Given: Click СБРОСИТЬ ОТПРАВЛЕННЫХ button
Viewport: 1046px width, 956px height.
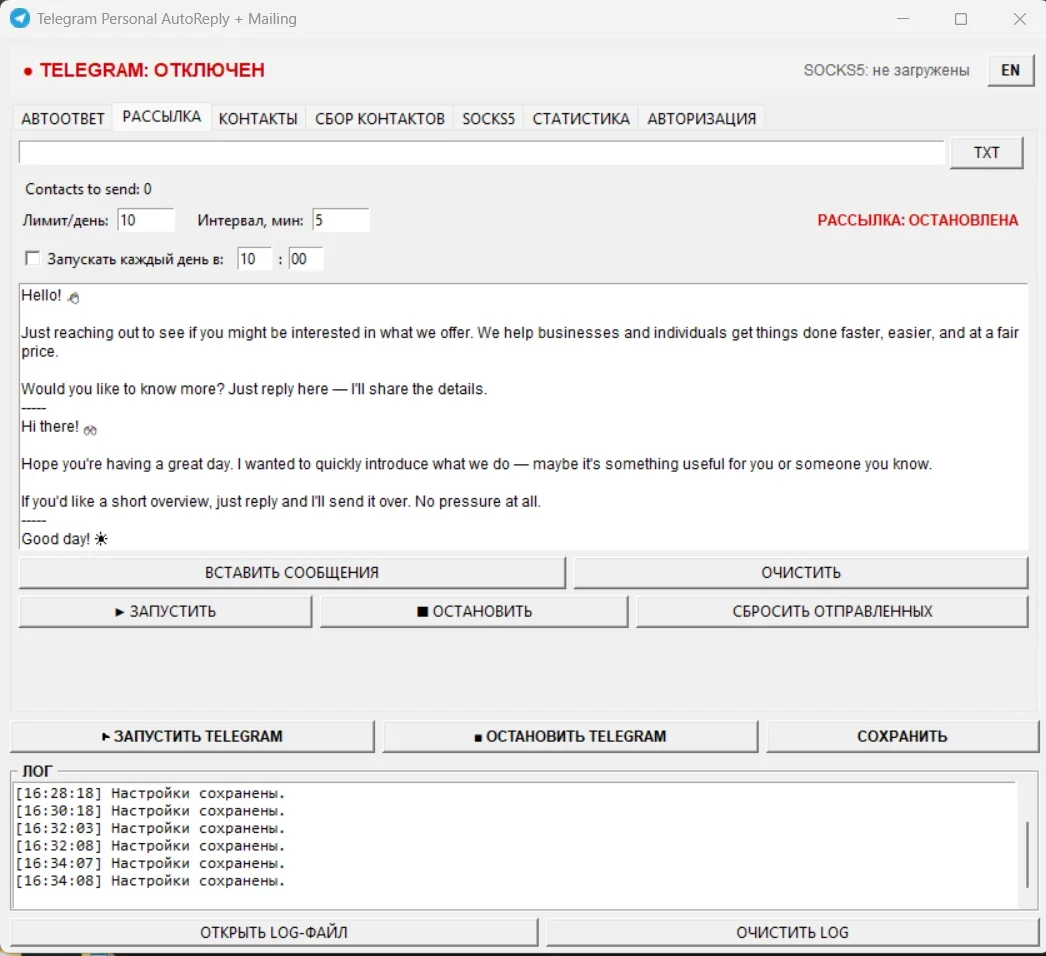Looking at the screenshot, I should [x=832, y=611].
